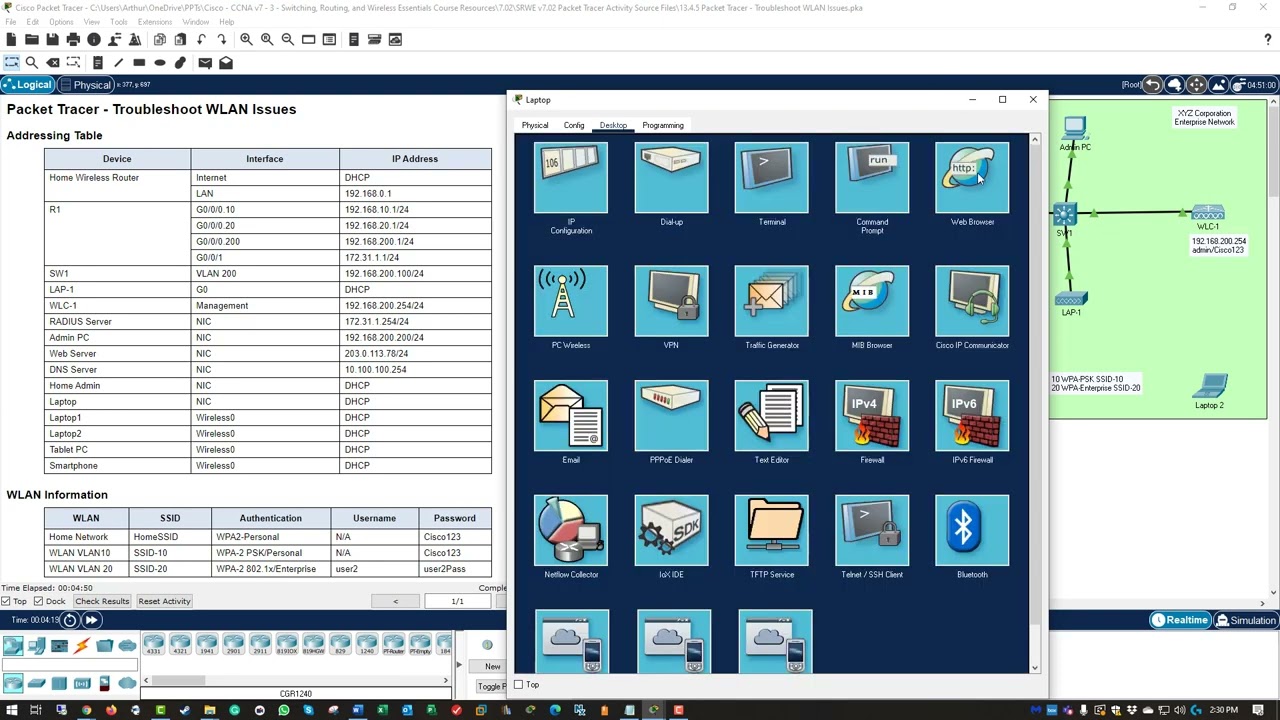Click the Undo arrow in toolbar

(x=202, y=39)
